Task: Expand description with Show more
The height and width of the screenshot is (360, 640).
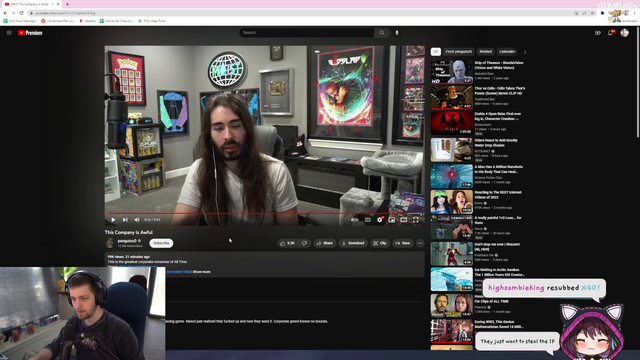Action: tap(202, 272)
